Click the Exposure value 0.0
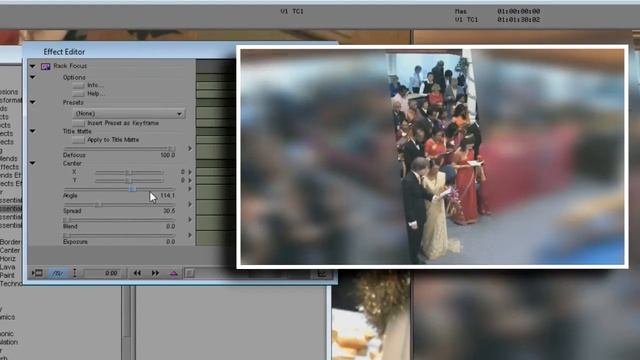The image size is (640, 360). 171,242
